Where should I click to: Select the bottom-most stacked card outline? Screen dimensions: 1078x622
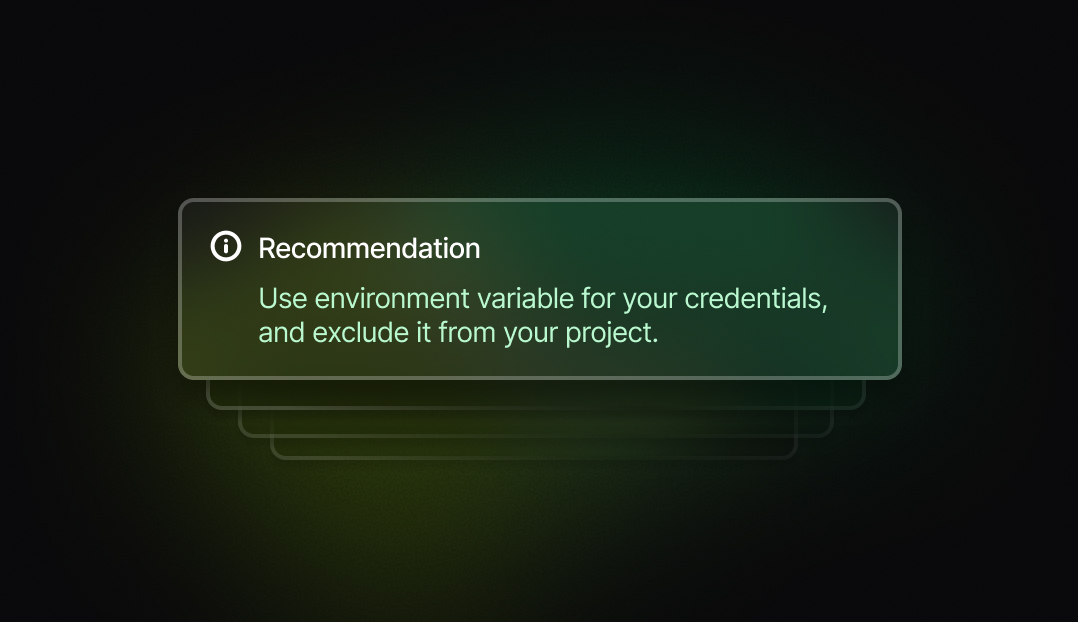tap(534, 447)
